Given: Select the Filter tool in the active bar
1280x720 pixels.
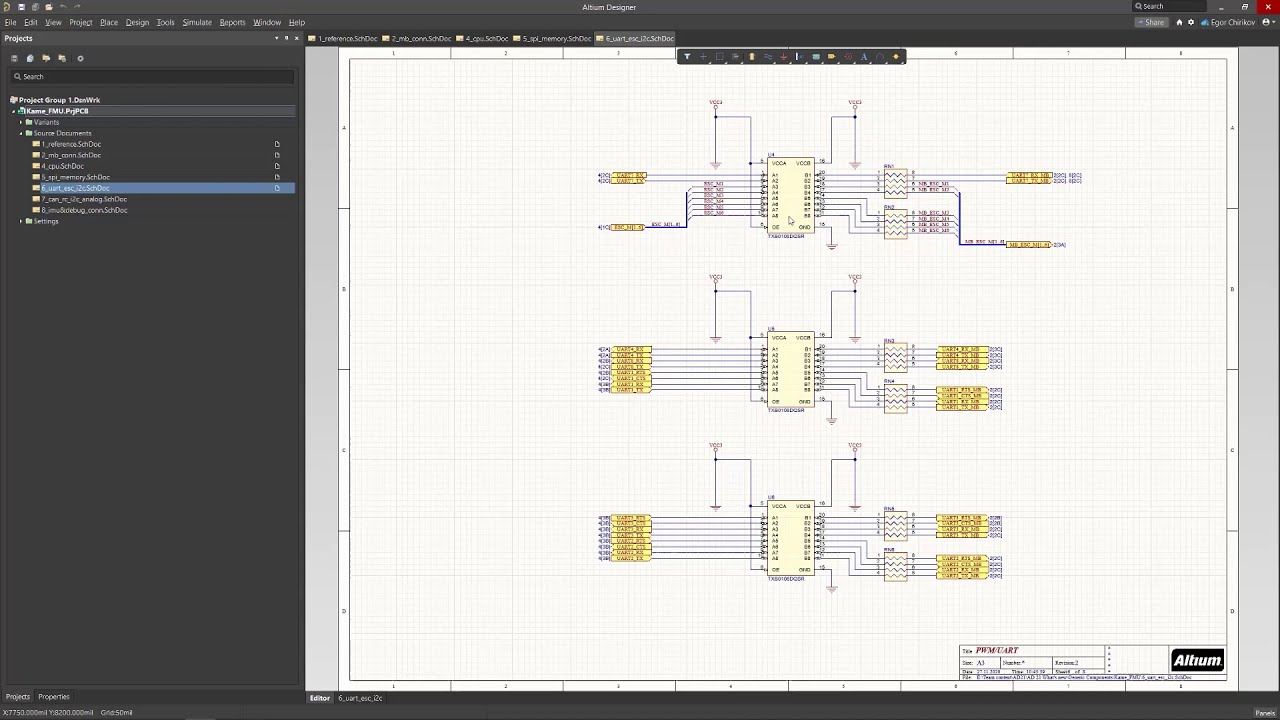Looking at the screenshot, I should pyautogui.click(x=687, y=56).
